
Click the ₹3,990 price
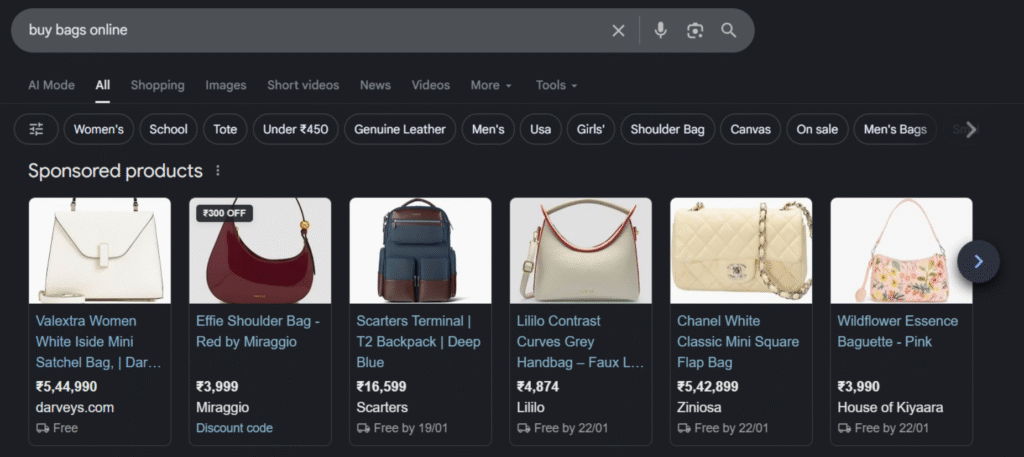click(859, 387)
